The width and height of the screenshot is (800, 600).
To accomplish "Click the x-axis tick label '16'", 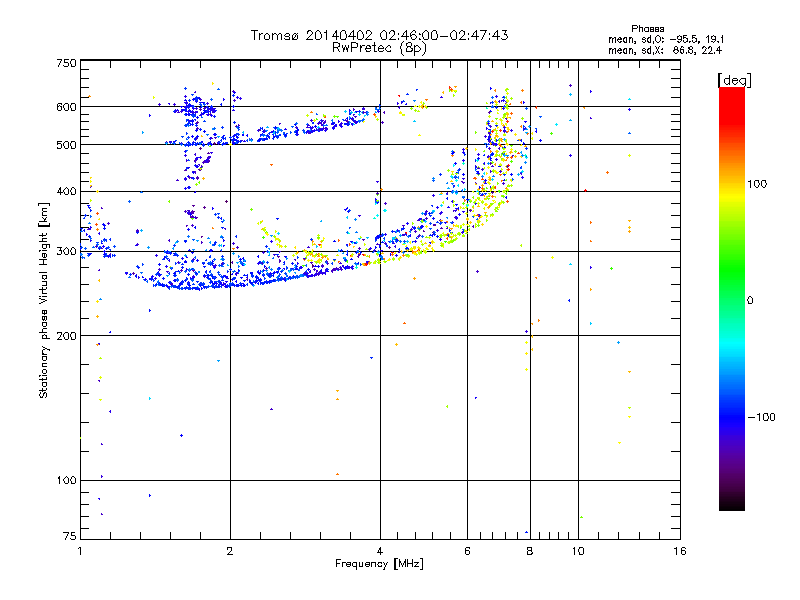I will (680, 551).
